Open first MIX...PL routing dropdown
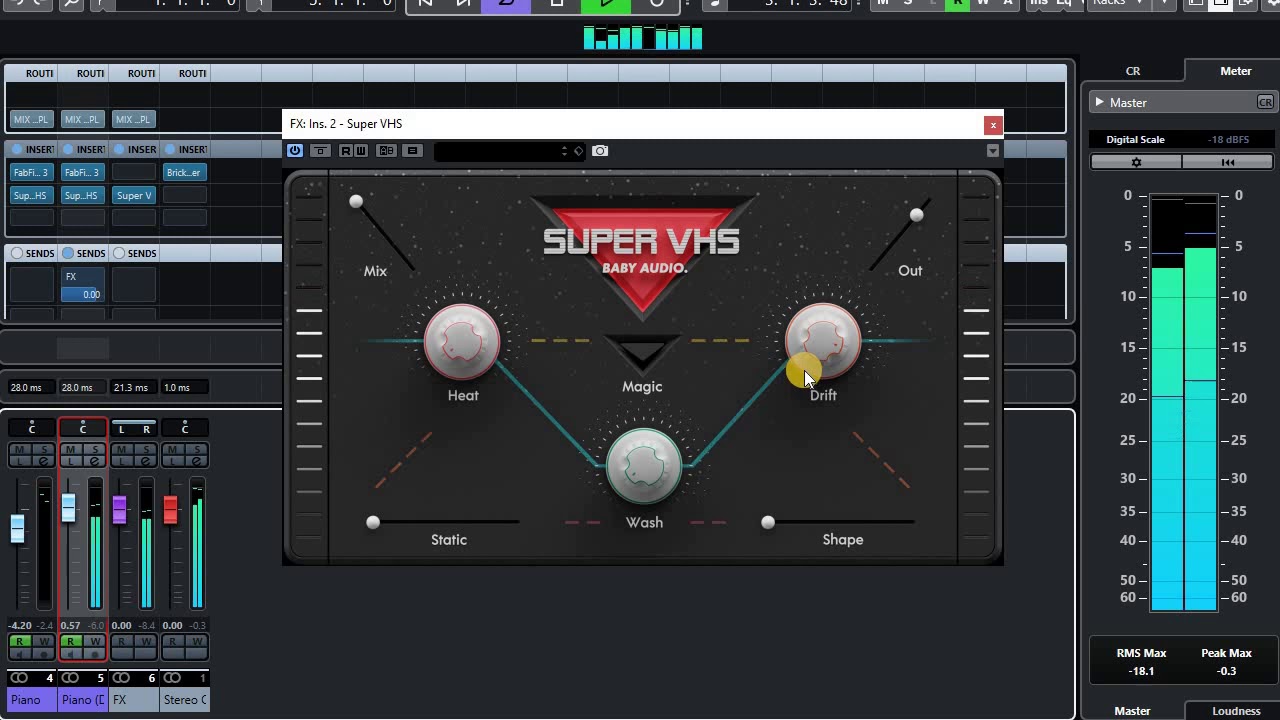This screenshot has width=1280, height=720. (x=31, y=119)
